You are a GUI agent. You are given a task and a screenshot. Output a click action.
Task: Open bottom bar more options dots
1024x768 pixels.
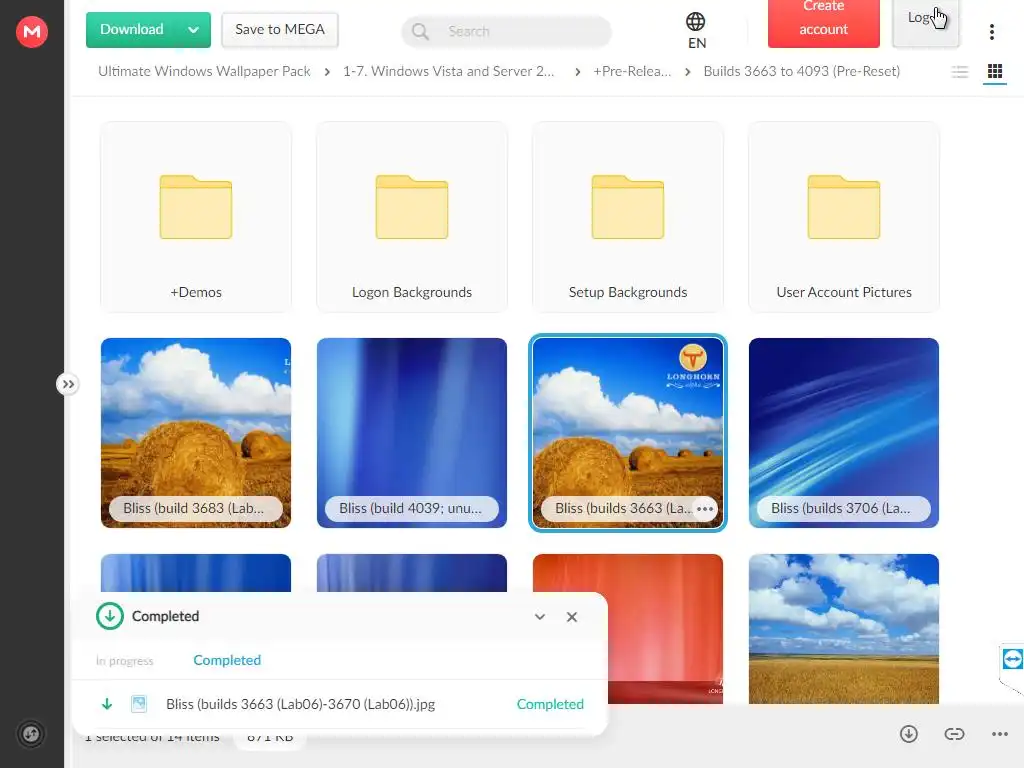(1000, 734)
